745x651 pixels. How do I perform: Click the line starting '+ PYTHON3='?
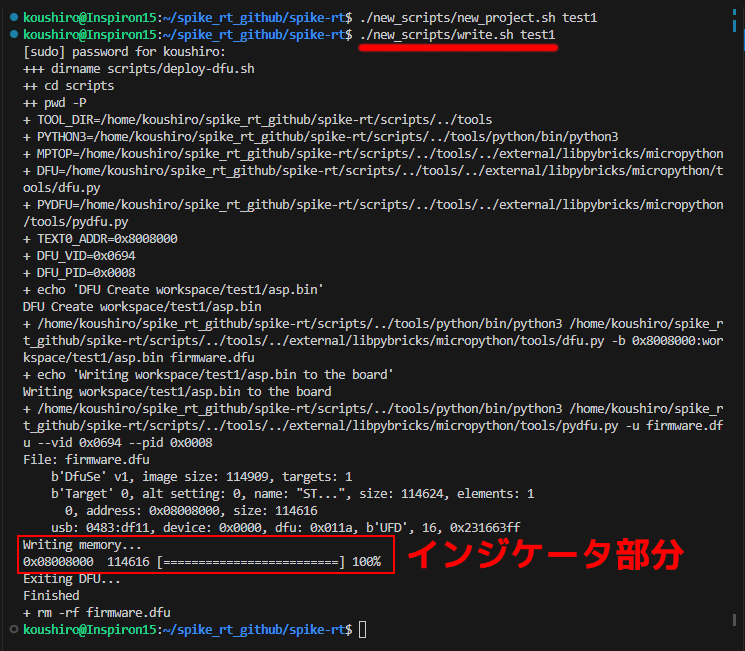321,137
